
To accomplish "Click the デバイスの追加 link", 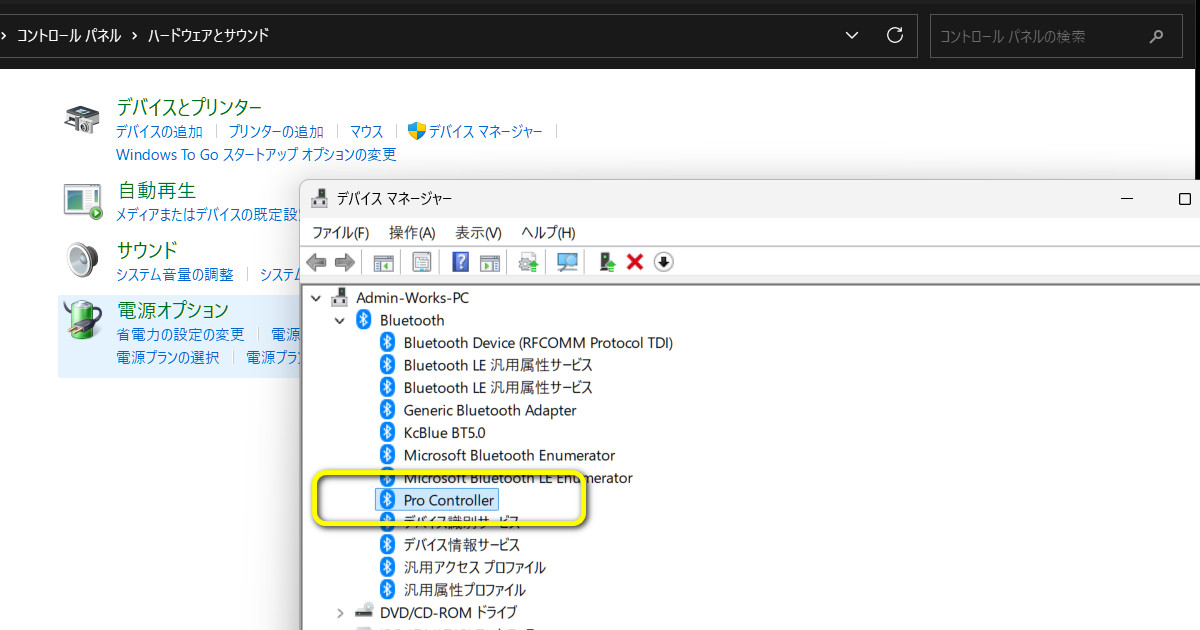I will pos(159,131).
